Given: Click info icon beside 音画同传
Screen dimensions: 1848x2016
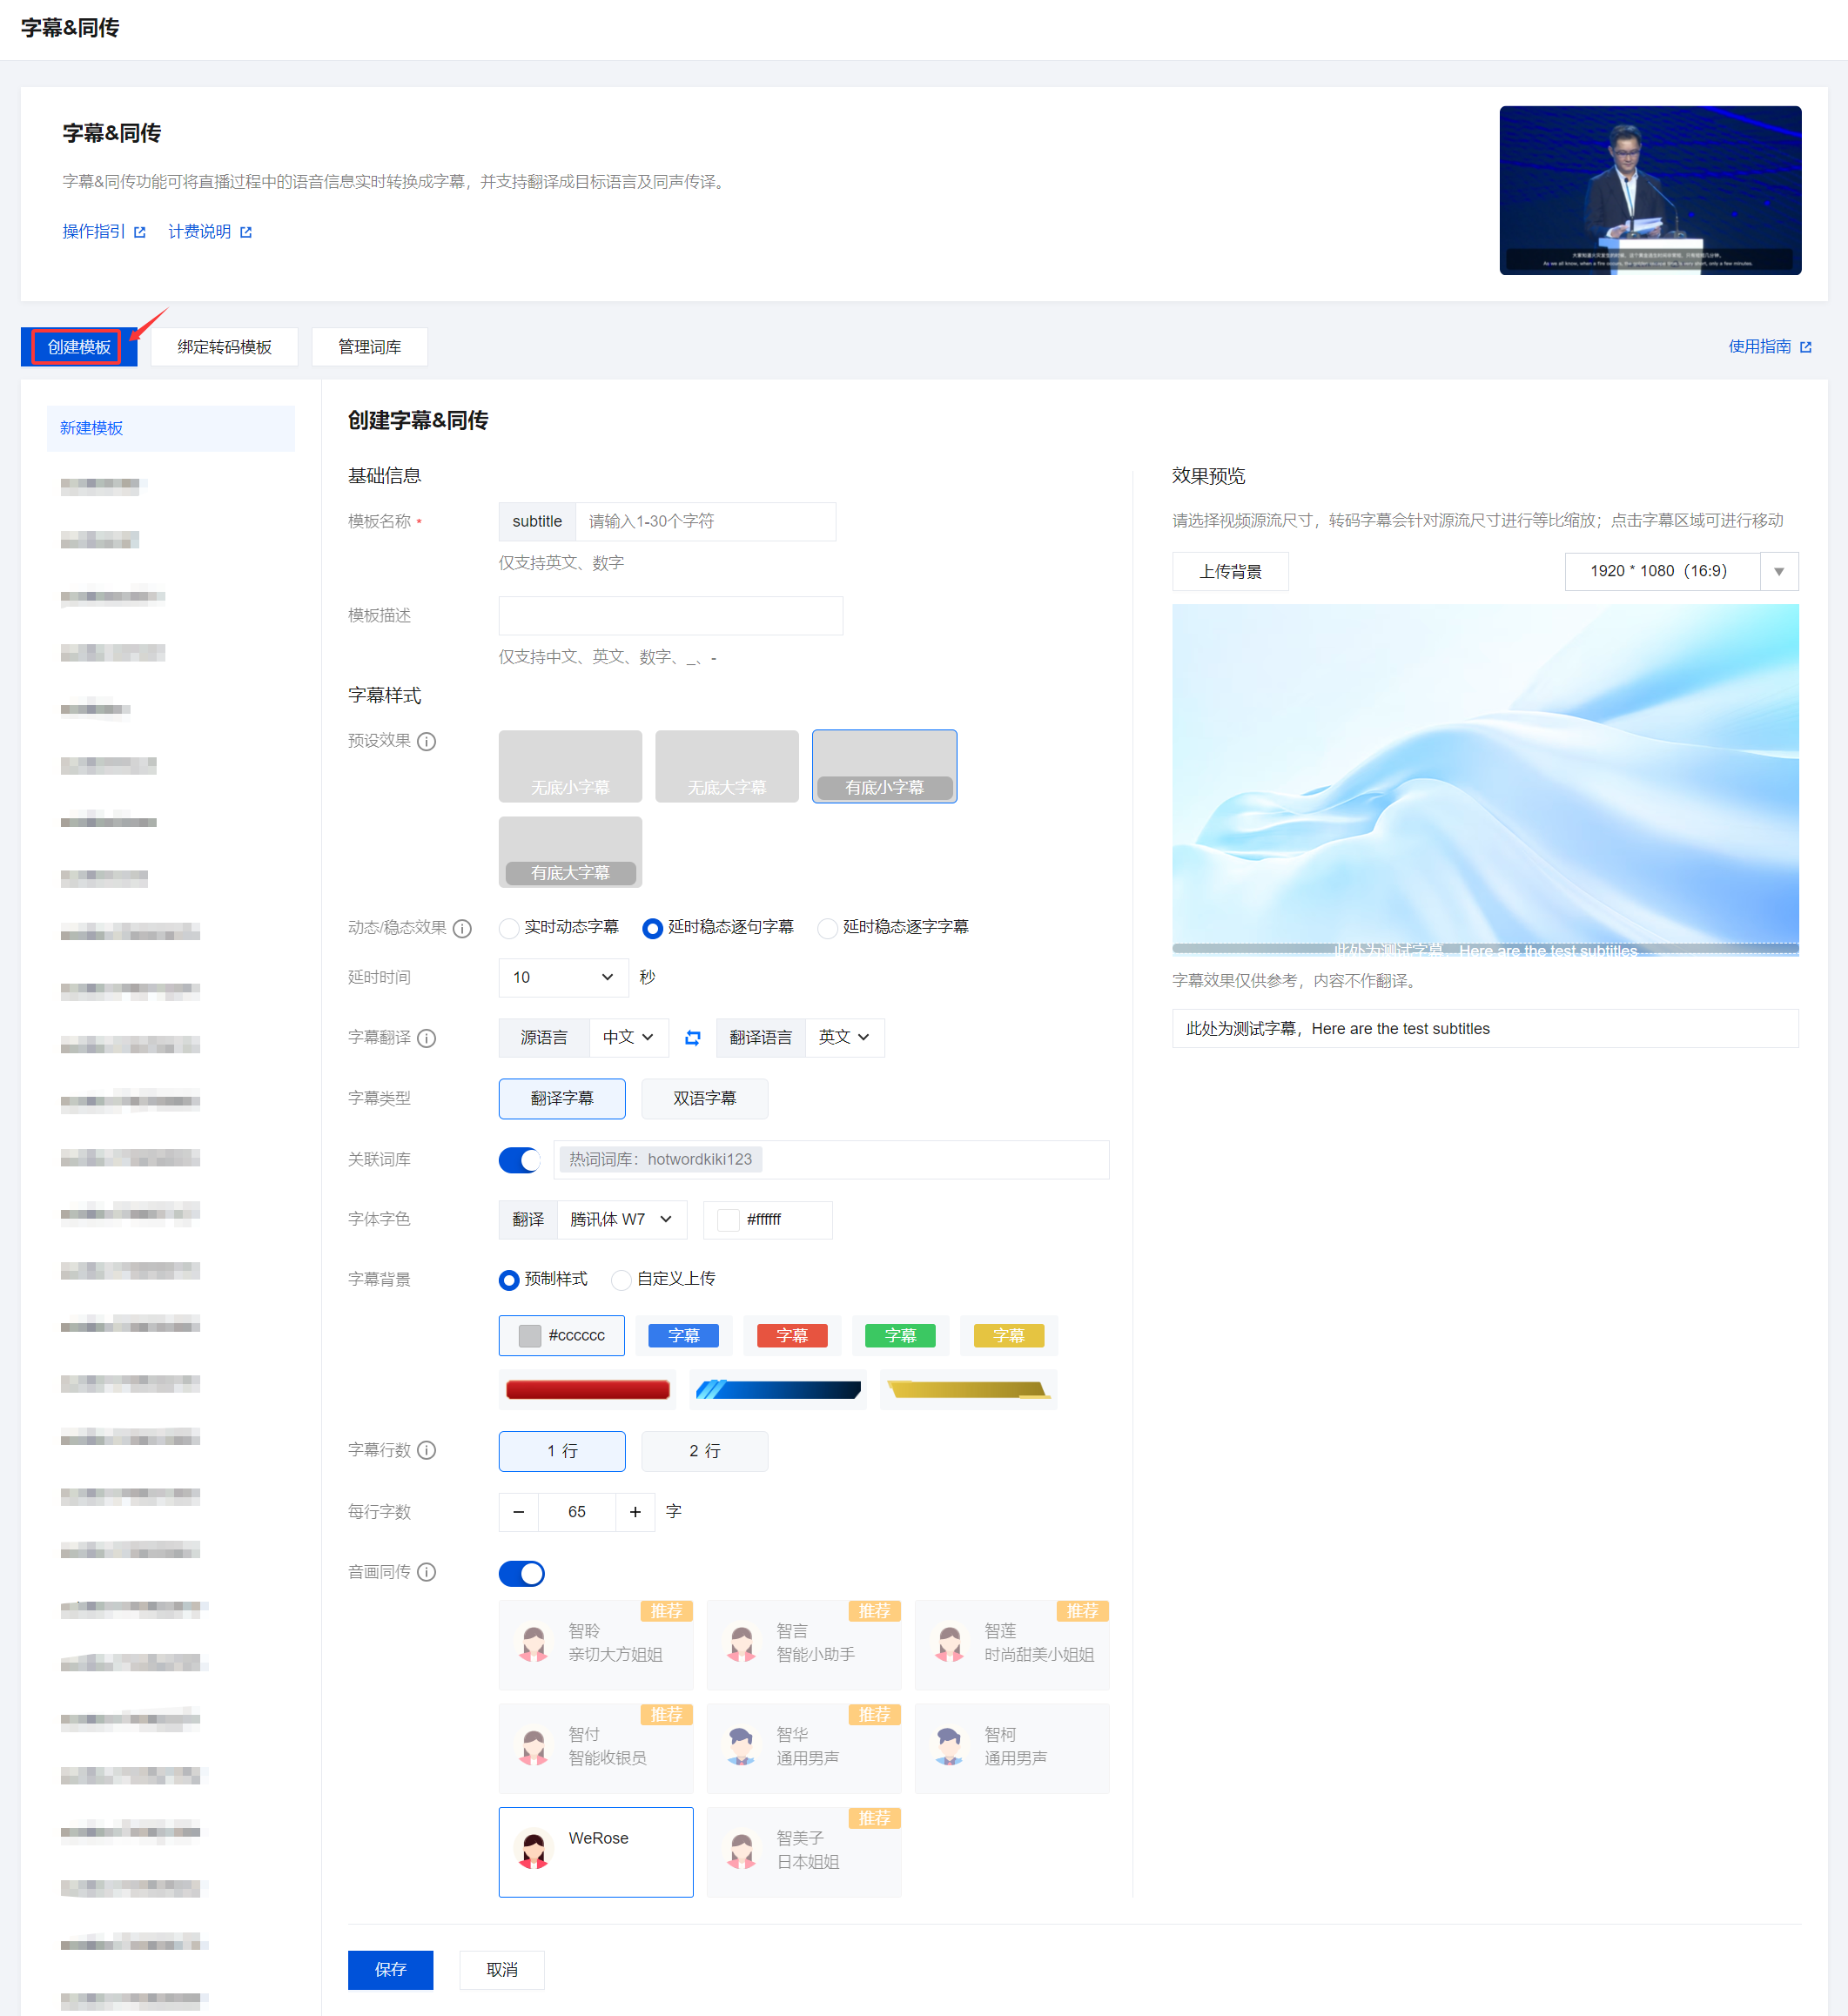Looking at the screenshot, I should (x=427, y=1572).
